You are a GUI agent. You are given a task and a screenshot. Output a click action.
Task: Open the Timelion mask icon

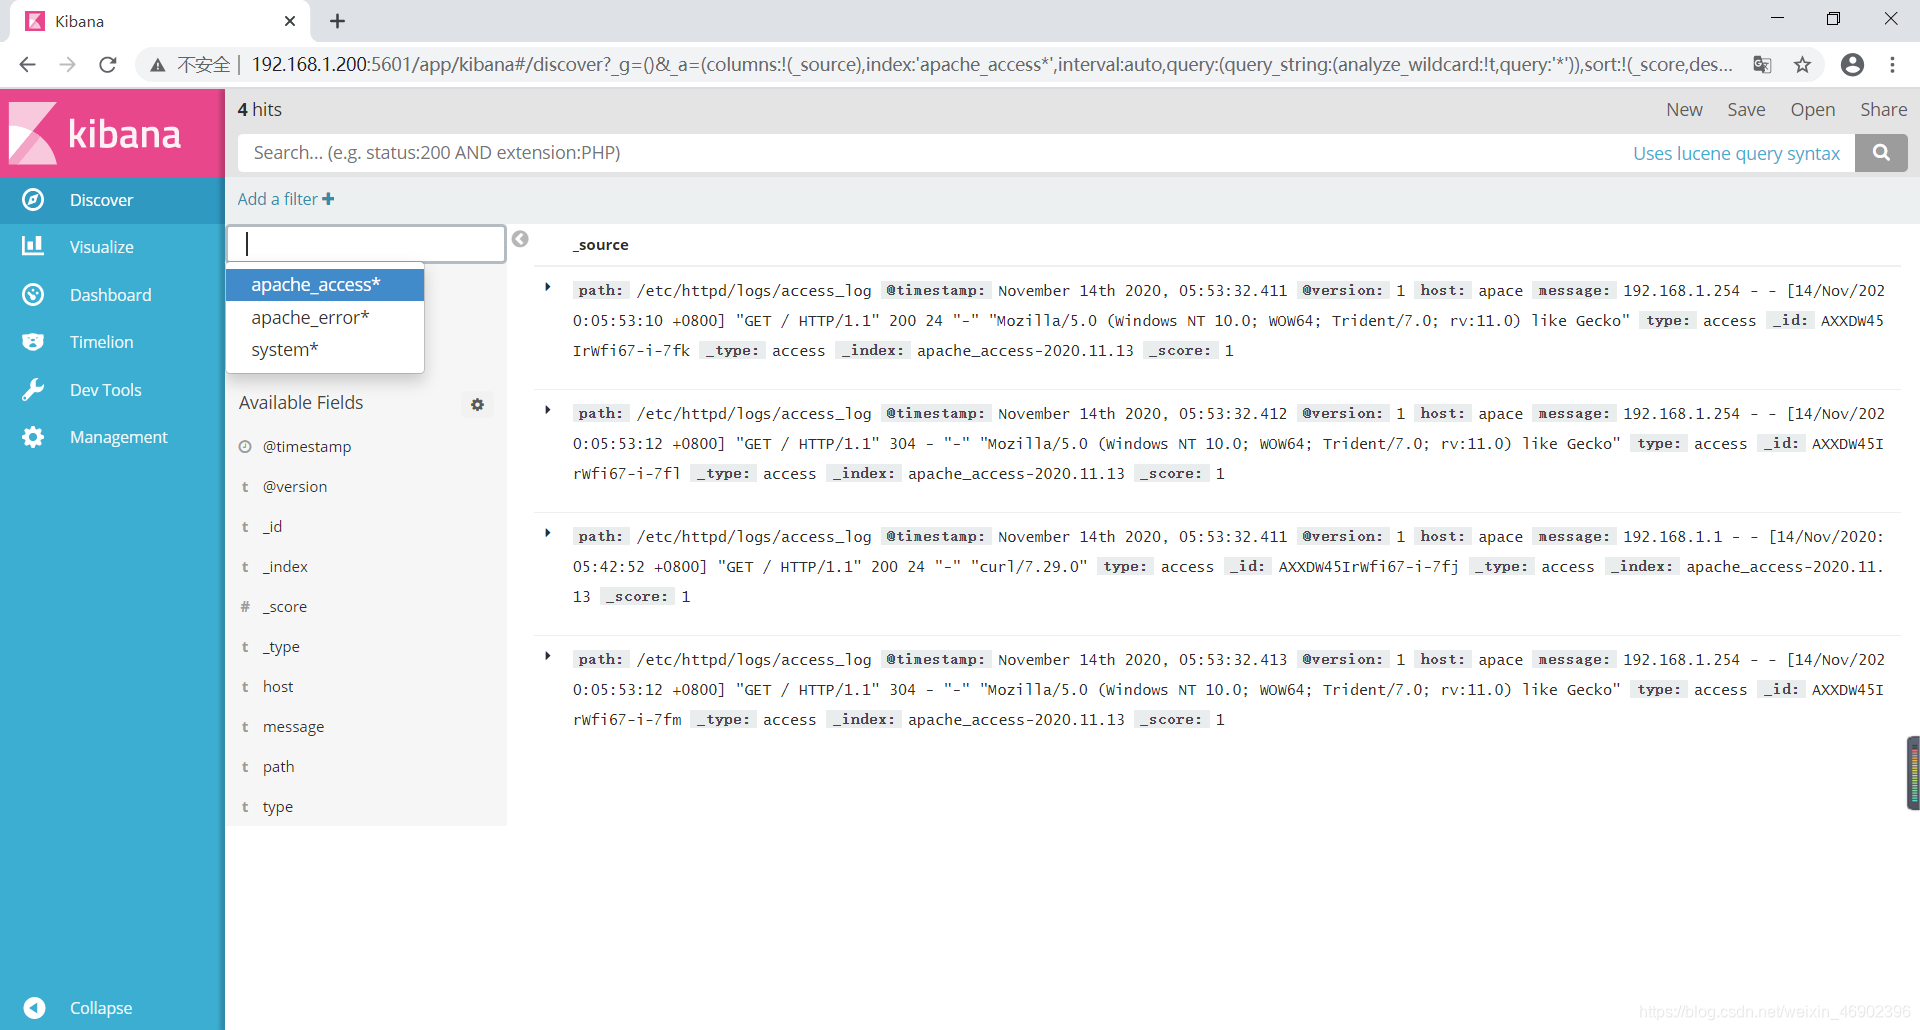[x=33, y=342]
